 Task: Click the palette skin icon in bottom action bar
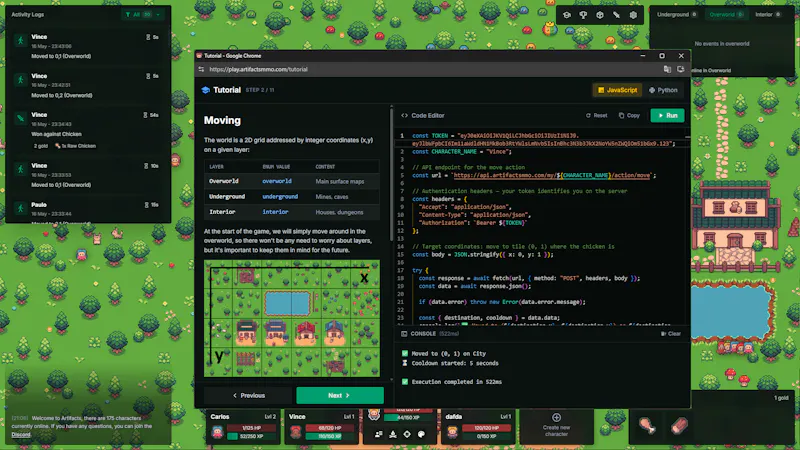click(x=421, y=434)
